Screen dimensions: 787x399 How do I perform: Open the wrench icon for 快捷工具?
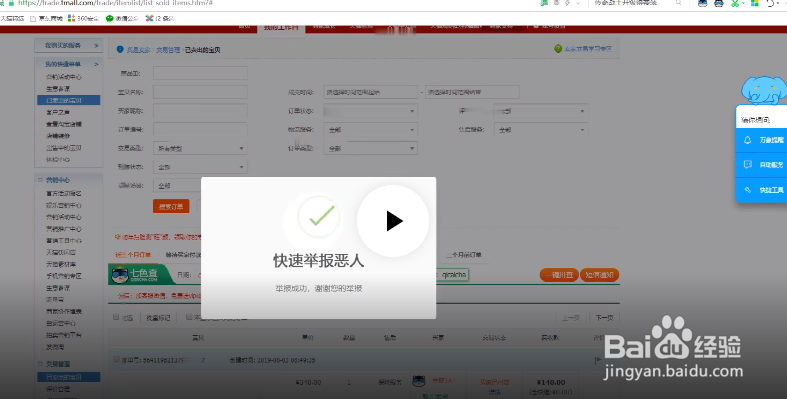[x=747, y=190]
